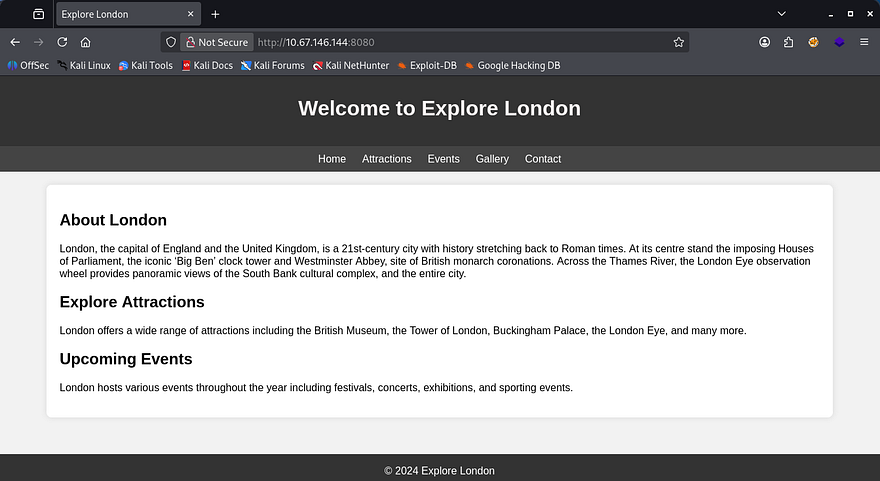Select the Explore London tab
880x481 pixels.
click(120, 14)
